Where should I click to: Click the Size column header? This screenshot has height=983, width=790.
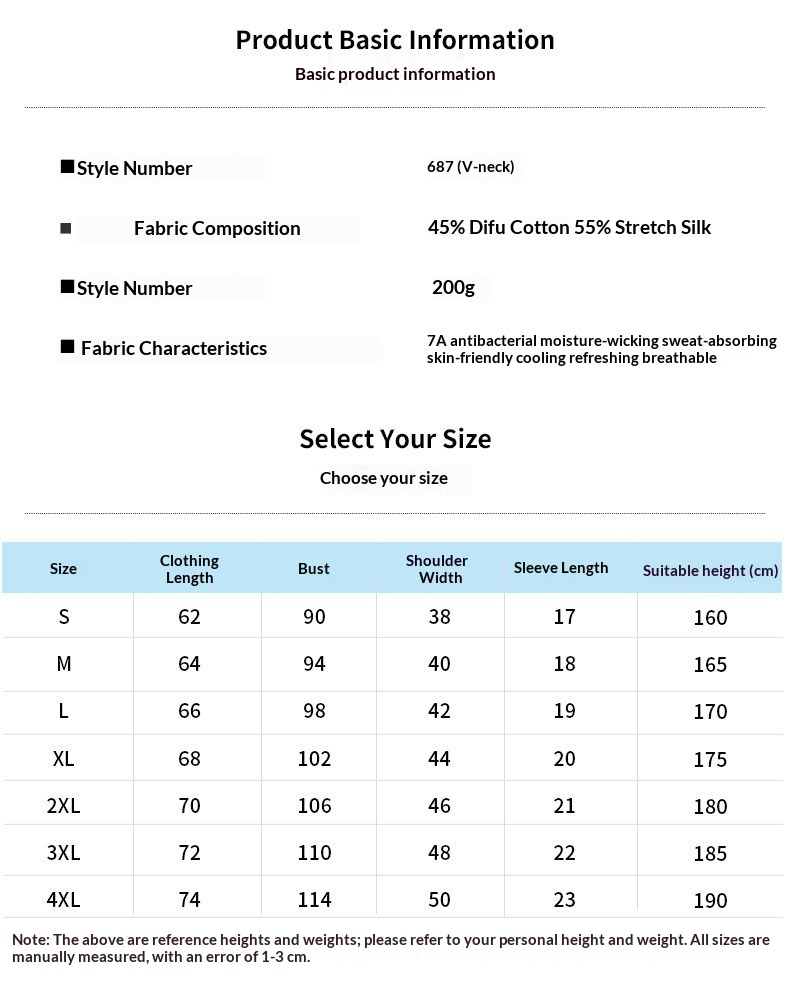pyautogui.click(x=63, y=569)
